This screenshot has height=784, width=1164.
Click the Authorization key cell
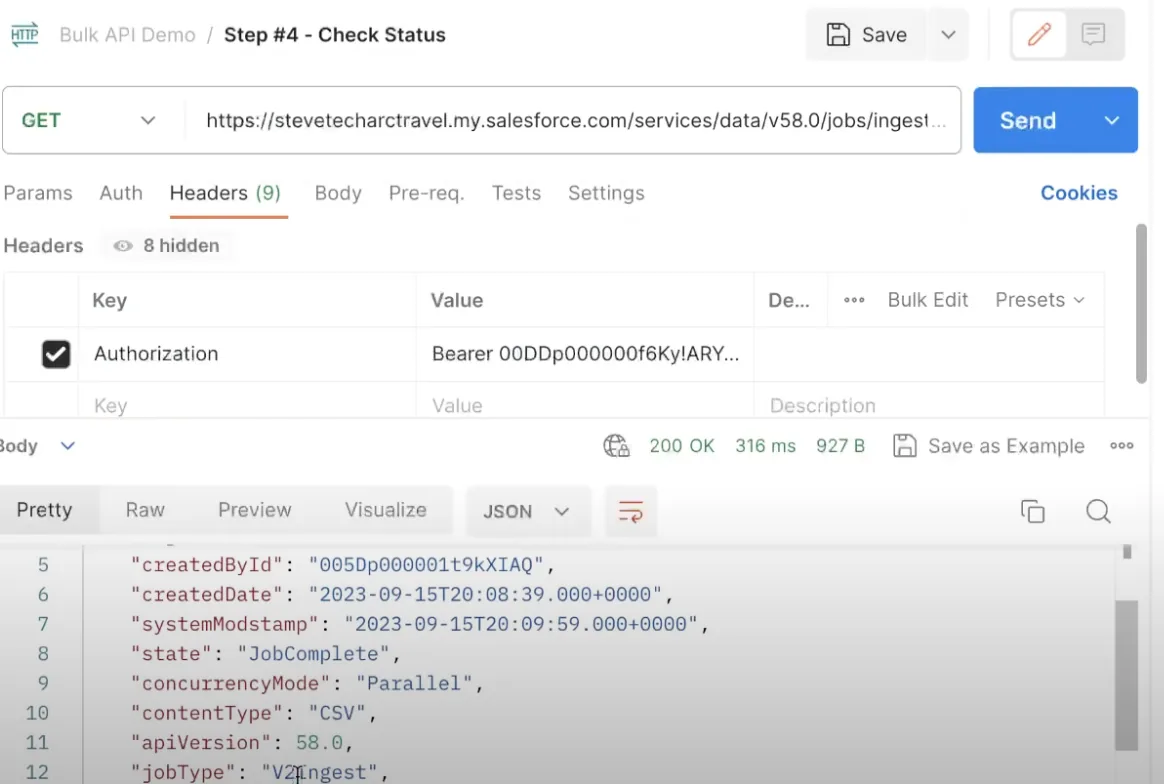pyautogui.click(x=247, y=354)
